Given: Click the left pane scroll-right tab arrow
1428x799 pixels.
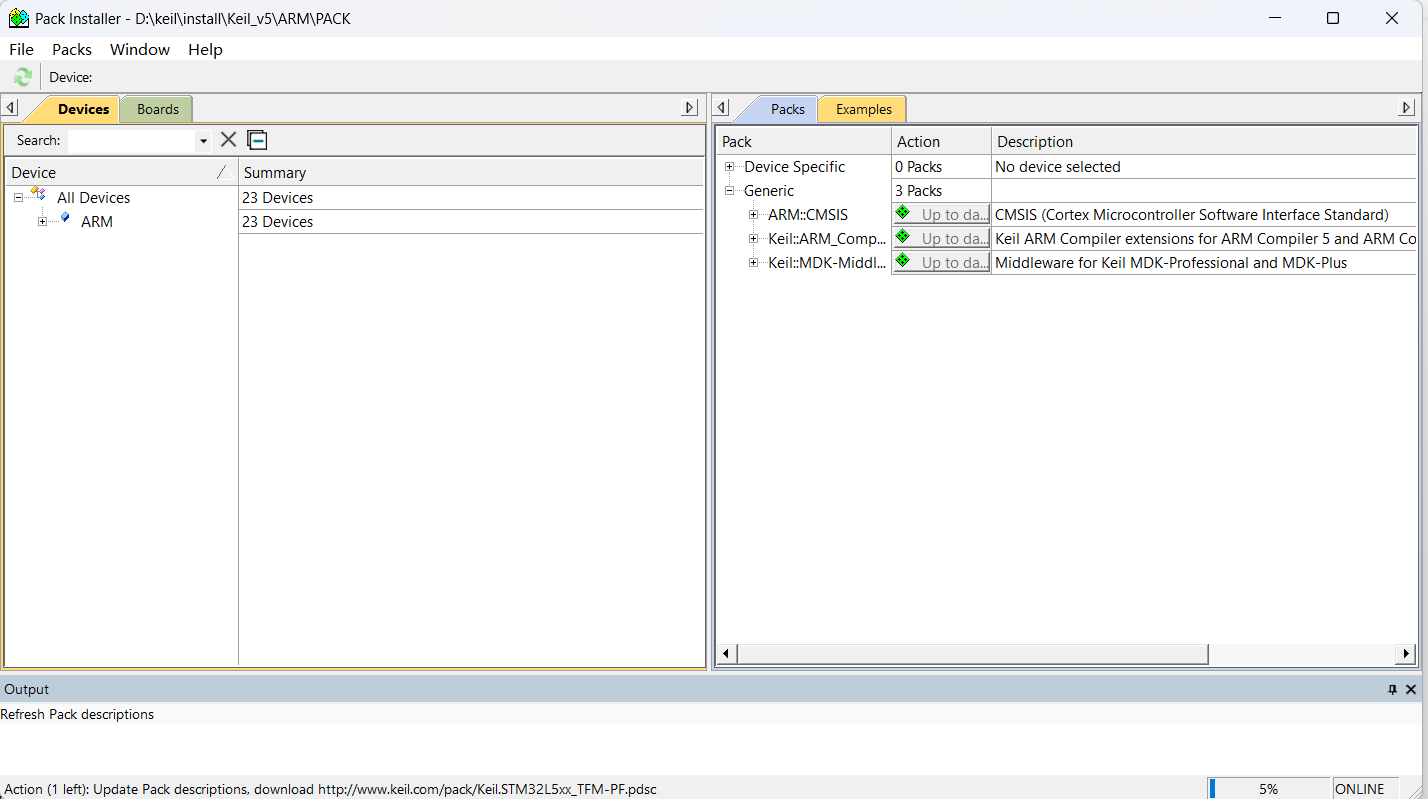Looking at the screenshot, I should 690,108.
